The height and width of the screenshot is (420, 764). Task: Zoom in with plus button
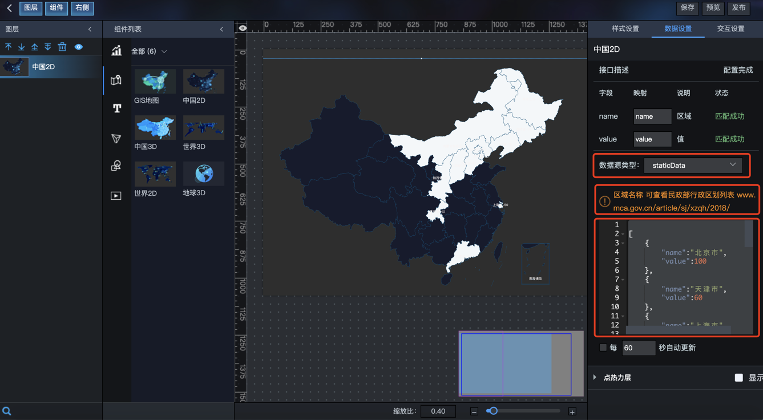coord(572,411)
